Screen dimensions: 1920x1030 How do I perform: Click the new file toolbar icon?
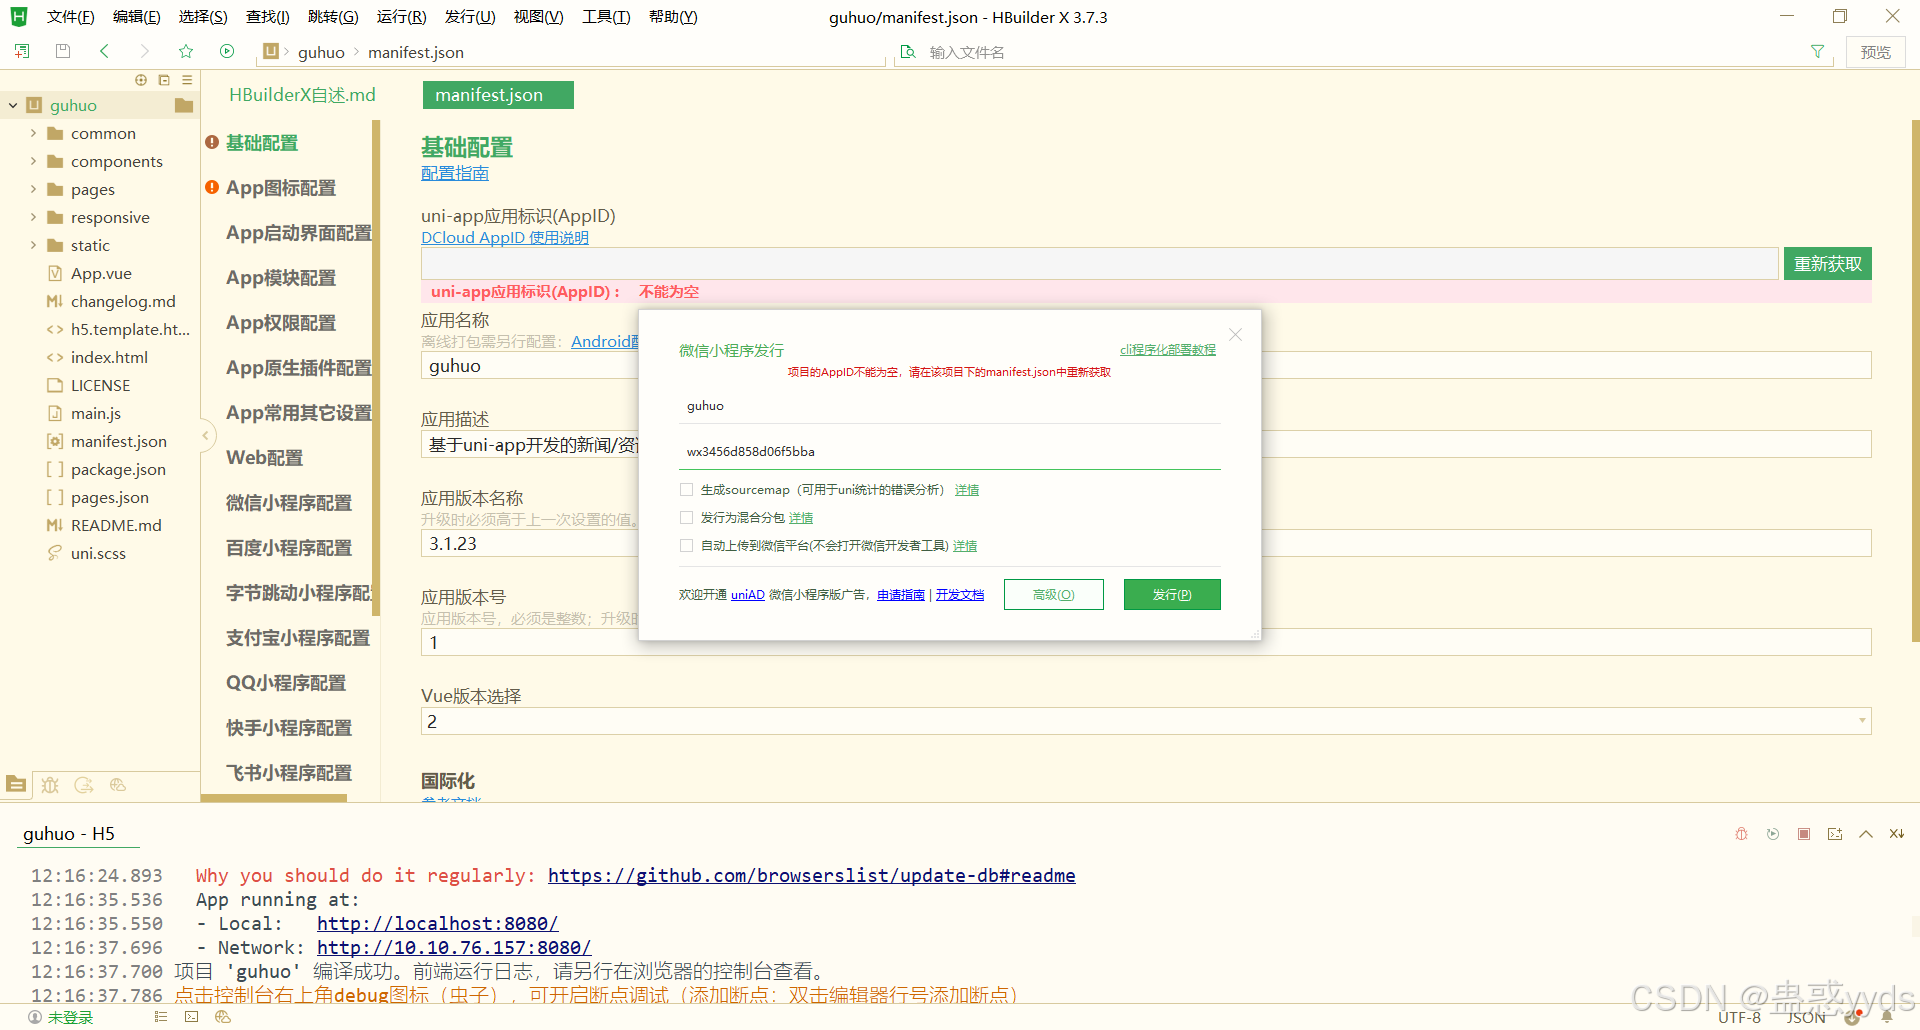point(22,51)
